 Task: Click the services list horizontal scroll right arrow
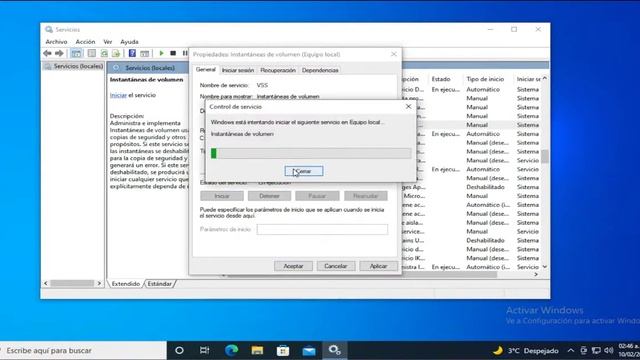536,275
